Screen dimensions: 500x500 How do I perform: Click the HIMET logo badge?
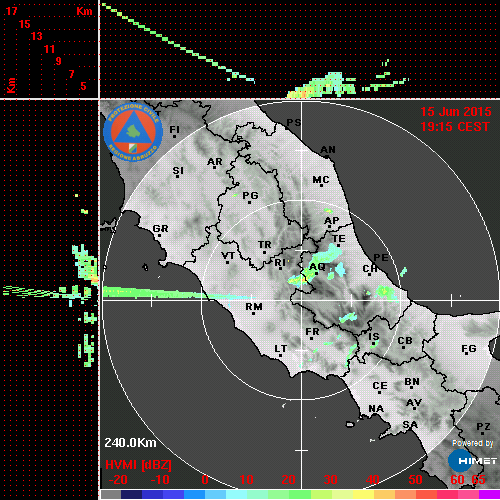(472, 461)
